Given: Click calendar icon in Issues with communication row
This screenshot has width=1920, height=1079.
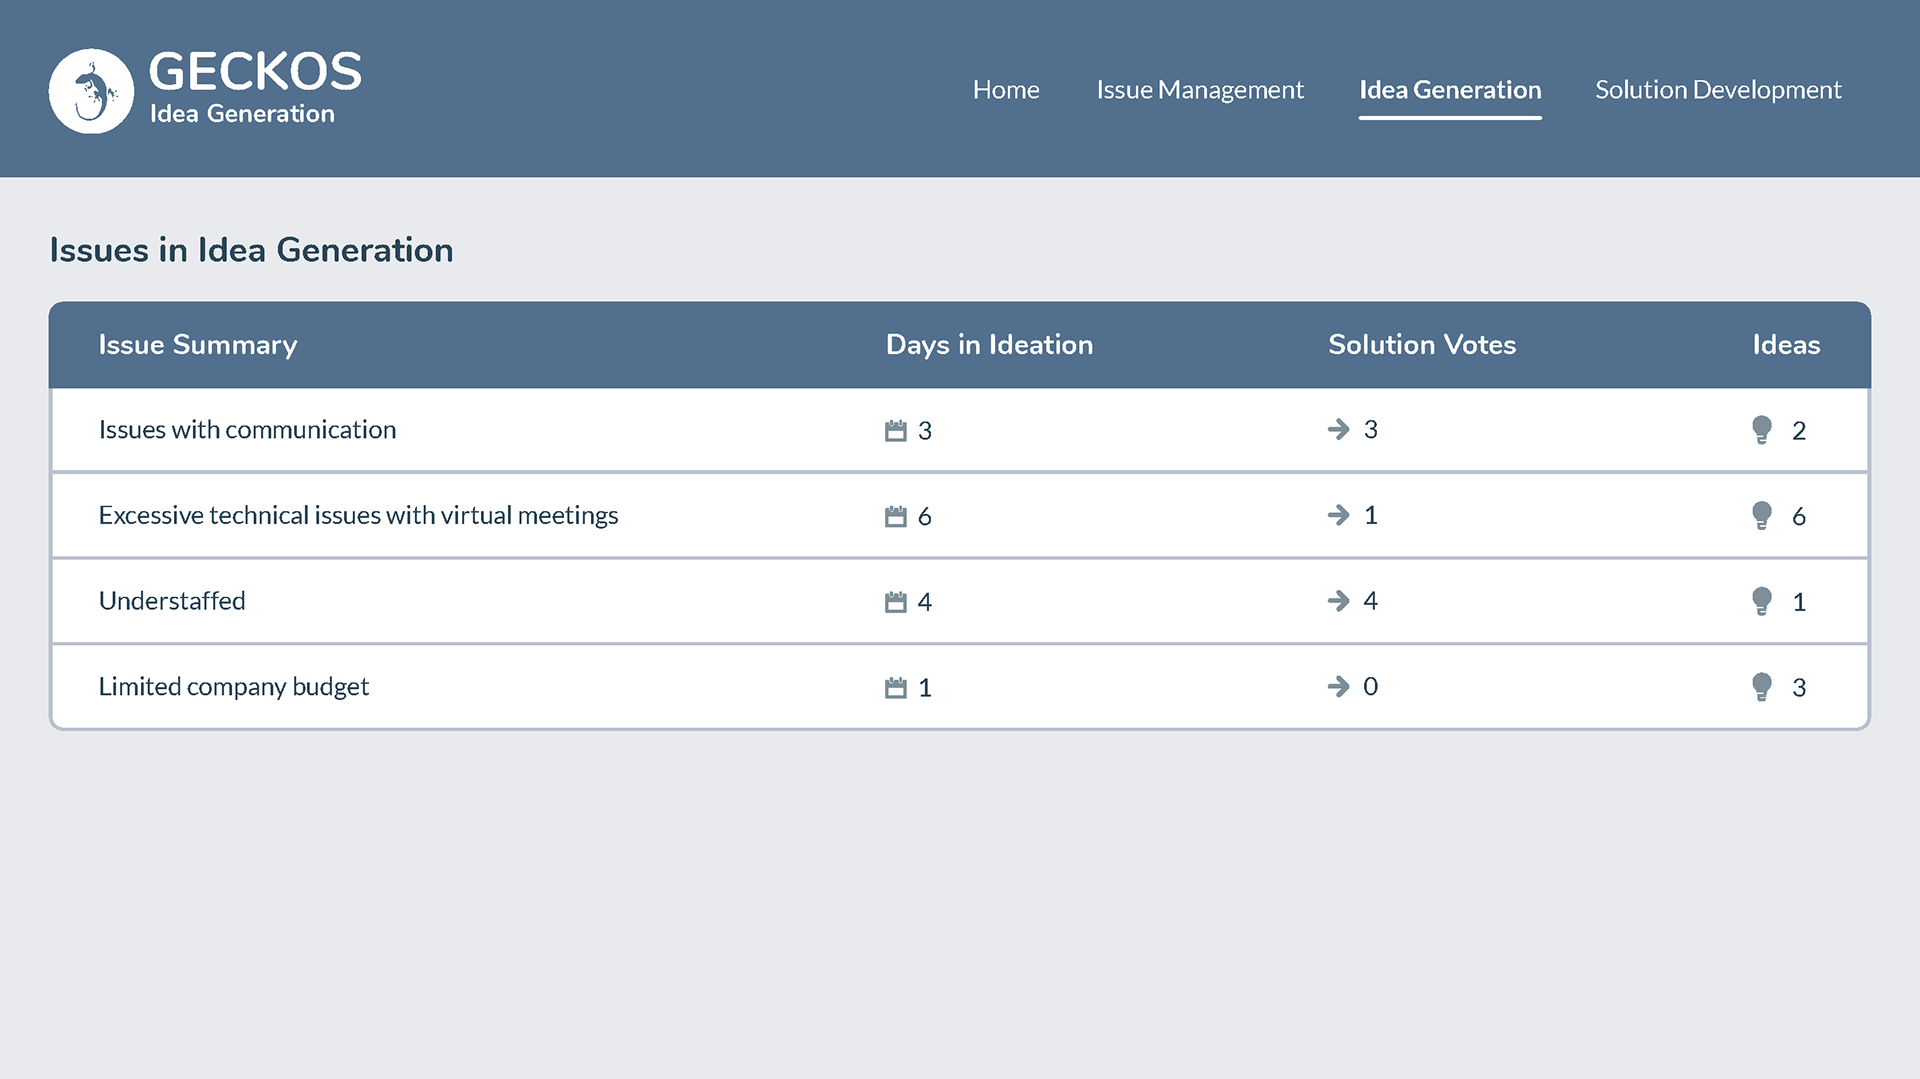Looking at the screenshot, I should (895, 431).
